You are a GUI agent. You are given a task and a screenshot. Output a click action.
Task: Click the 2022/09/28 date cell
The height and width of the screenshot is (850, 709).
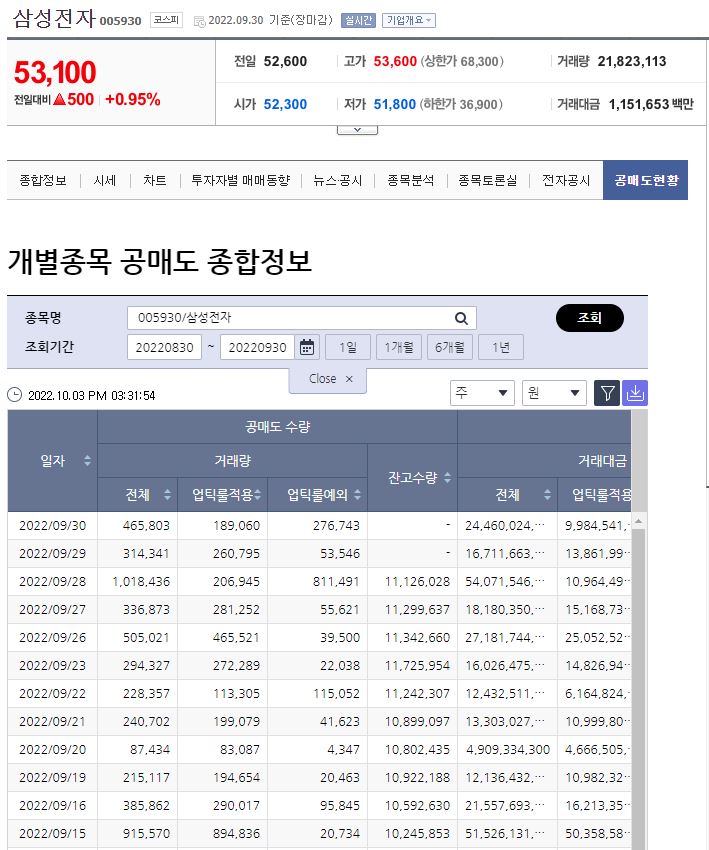pos(53,582)
